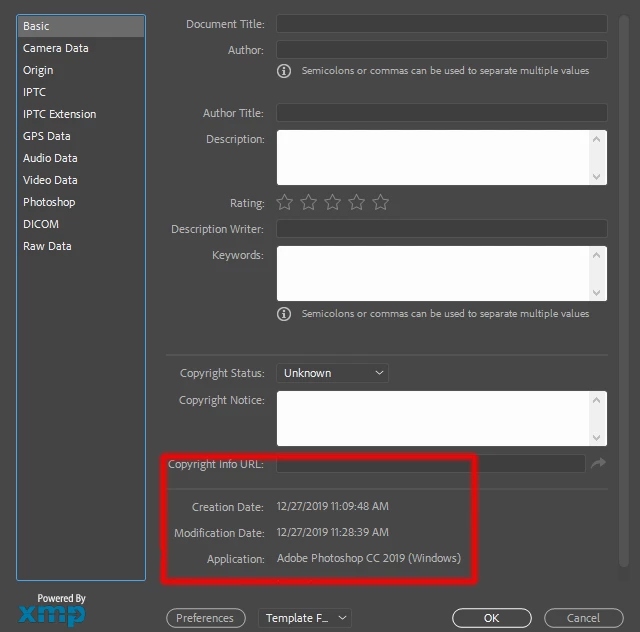Click Creation Date value 11:09:48 AM
The height and width of the screenshot is (632, 640).
tap(333, 506)
